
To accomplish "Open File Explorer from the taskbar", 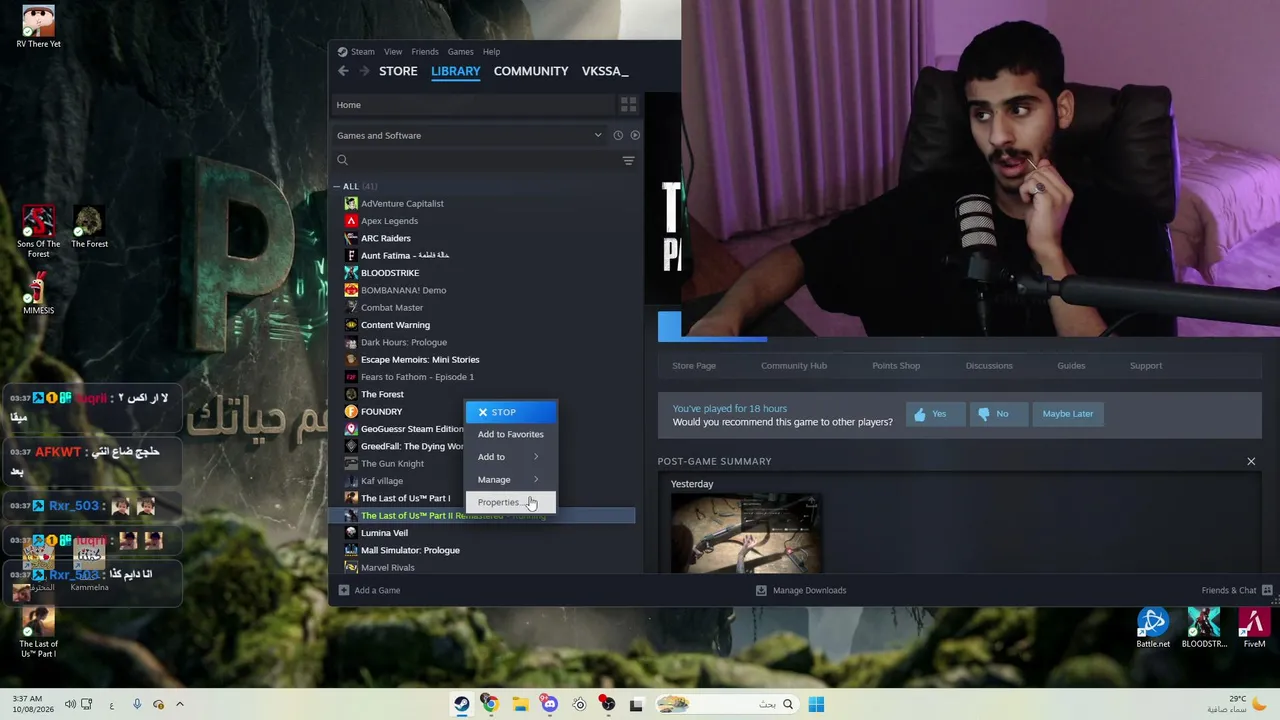I will pos(520,704).
